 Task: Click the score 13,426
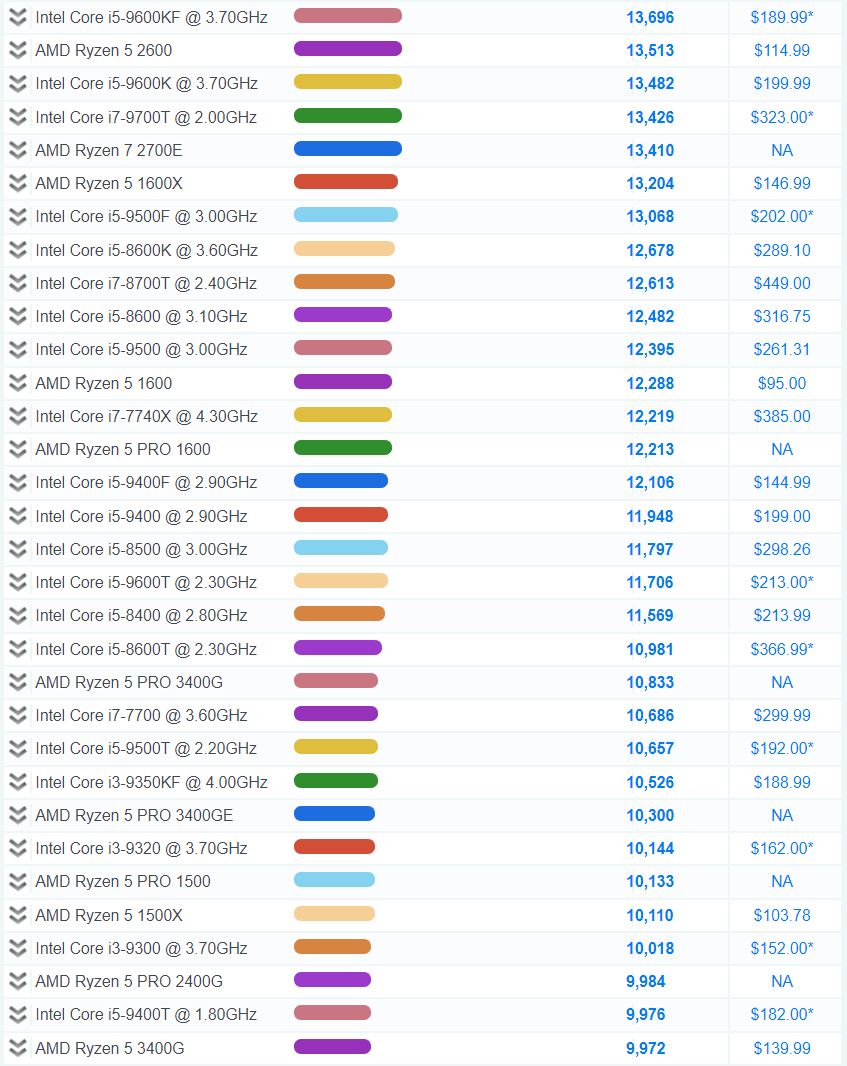(650, 117)
